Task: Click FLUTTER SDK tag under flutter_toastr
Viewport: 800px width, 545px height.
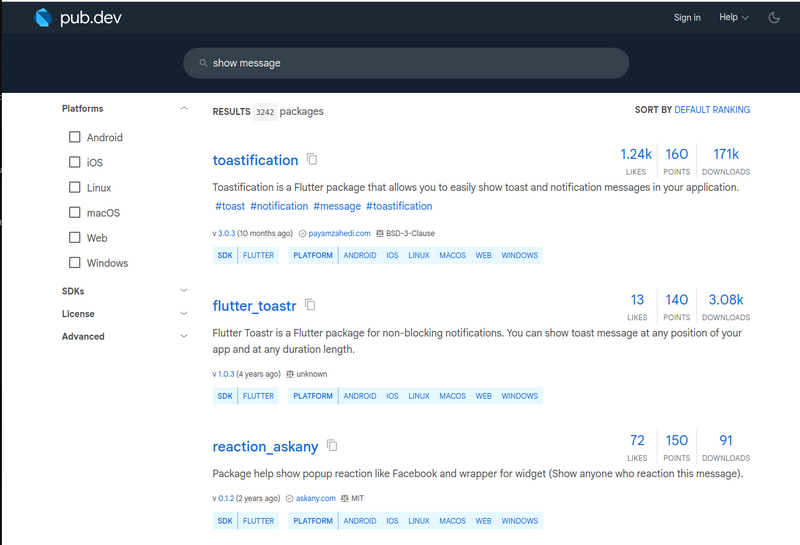Action: point(258,396)
